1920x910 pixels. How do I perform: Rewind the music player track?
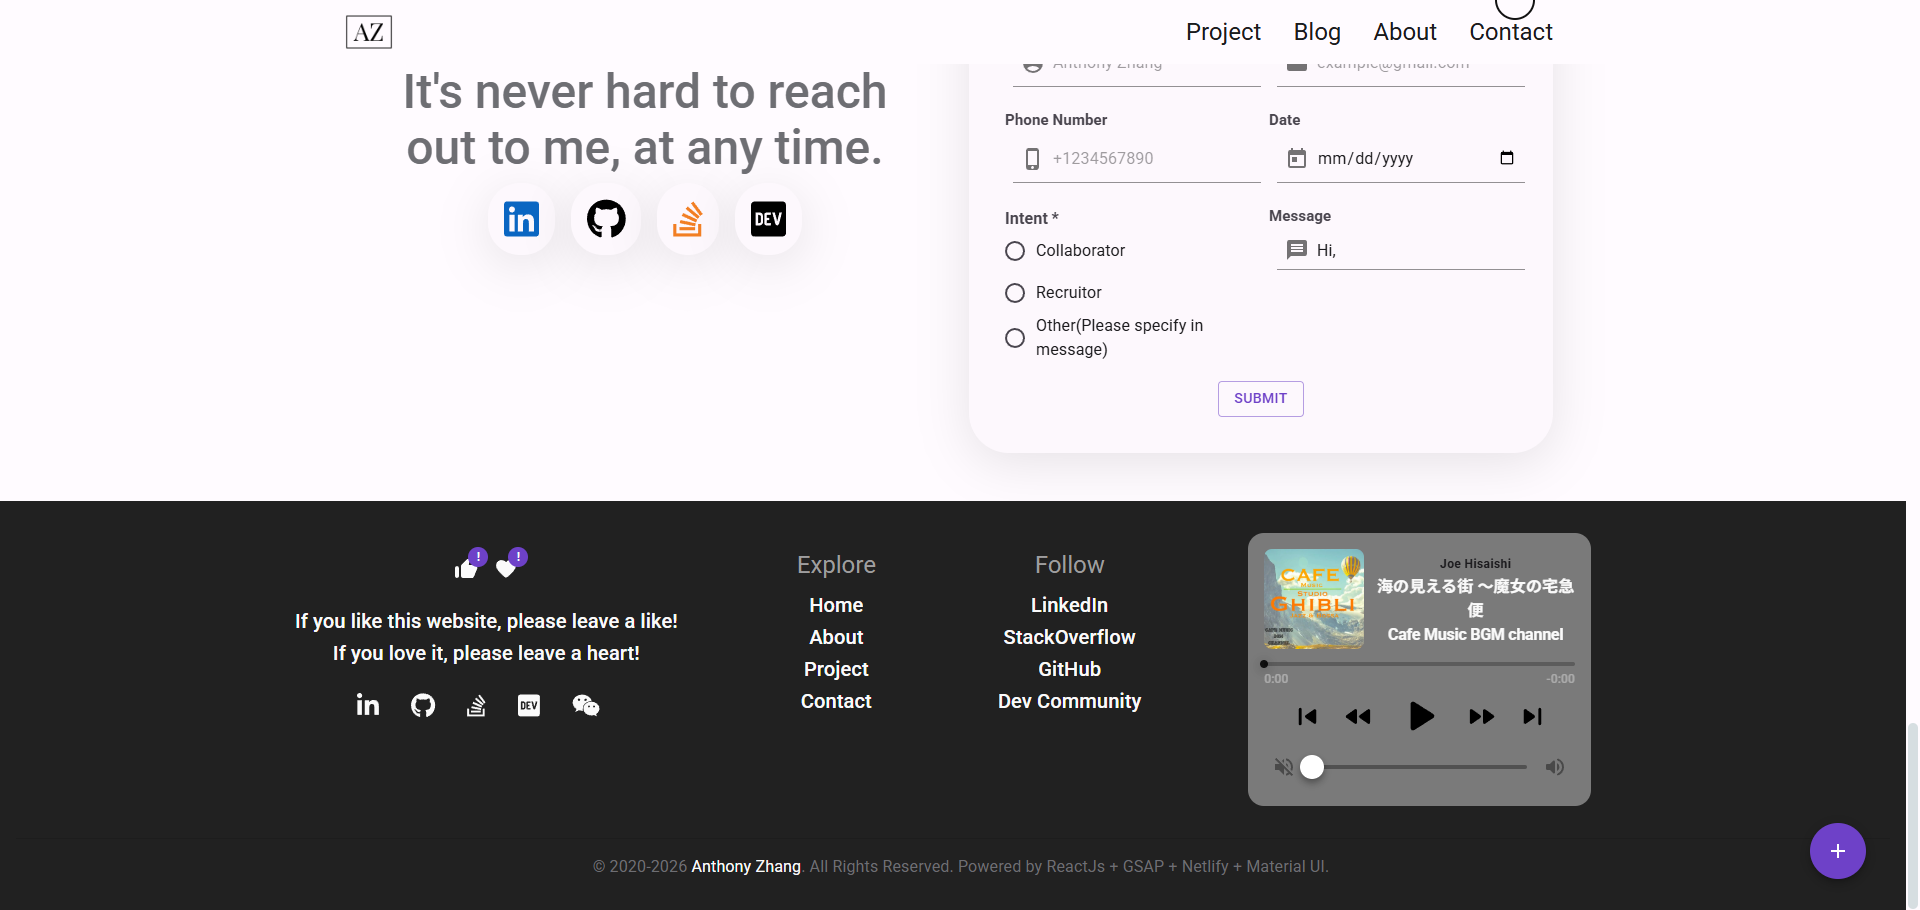tap(1358, 716)
